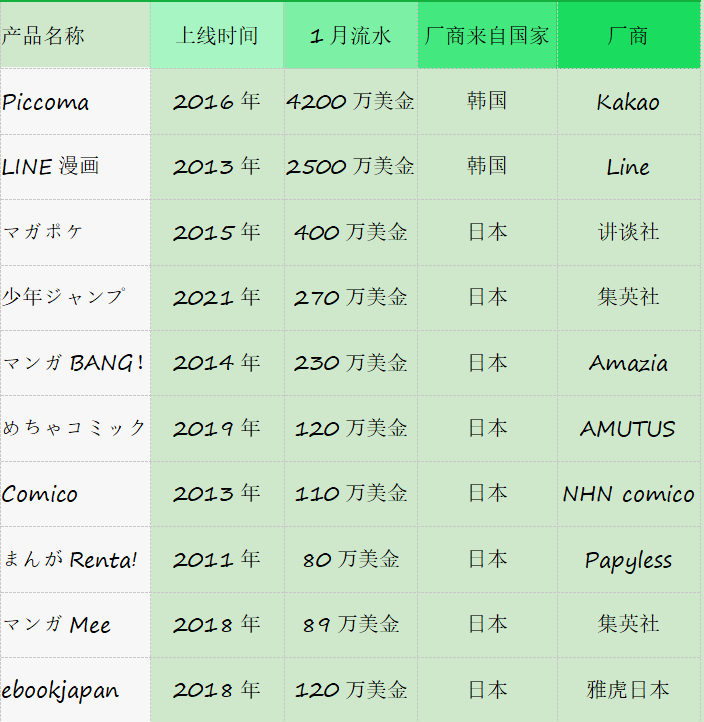Click the 1月流水 column header
The height and width of the screenshot is (722, 704).
pos(350,36)
